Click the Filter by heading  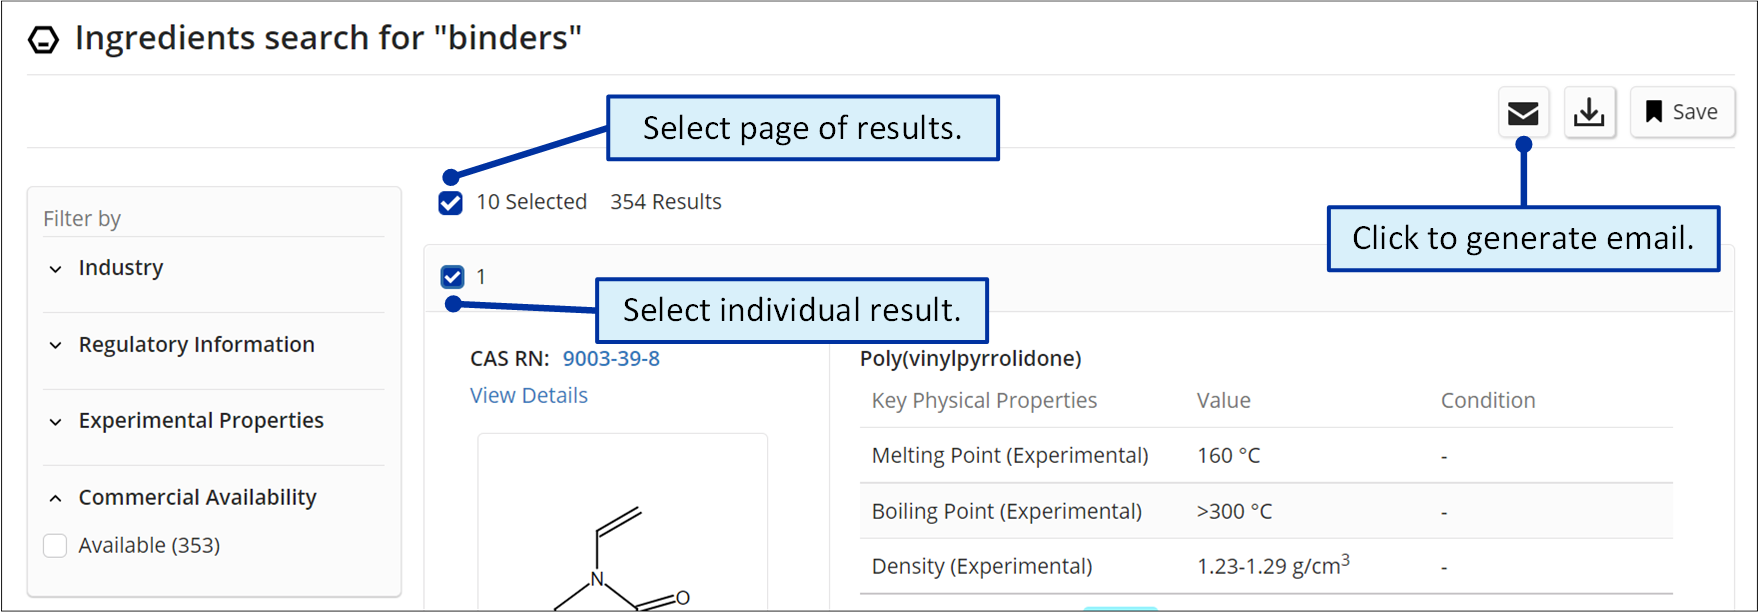[82, 219]
